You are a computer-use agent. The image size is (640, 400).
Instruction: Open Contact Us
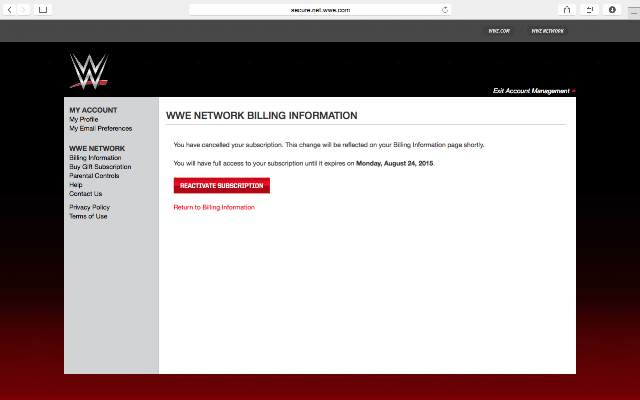coord(85,194)
